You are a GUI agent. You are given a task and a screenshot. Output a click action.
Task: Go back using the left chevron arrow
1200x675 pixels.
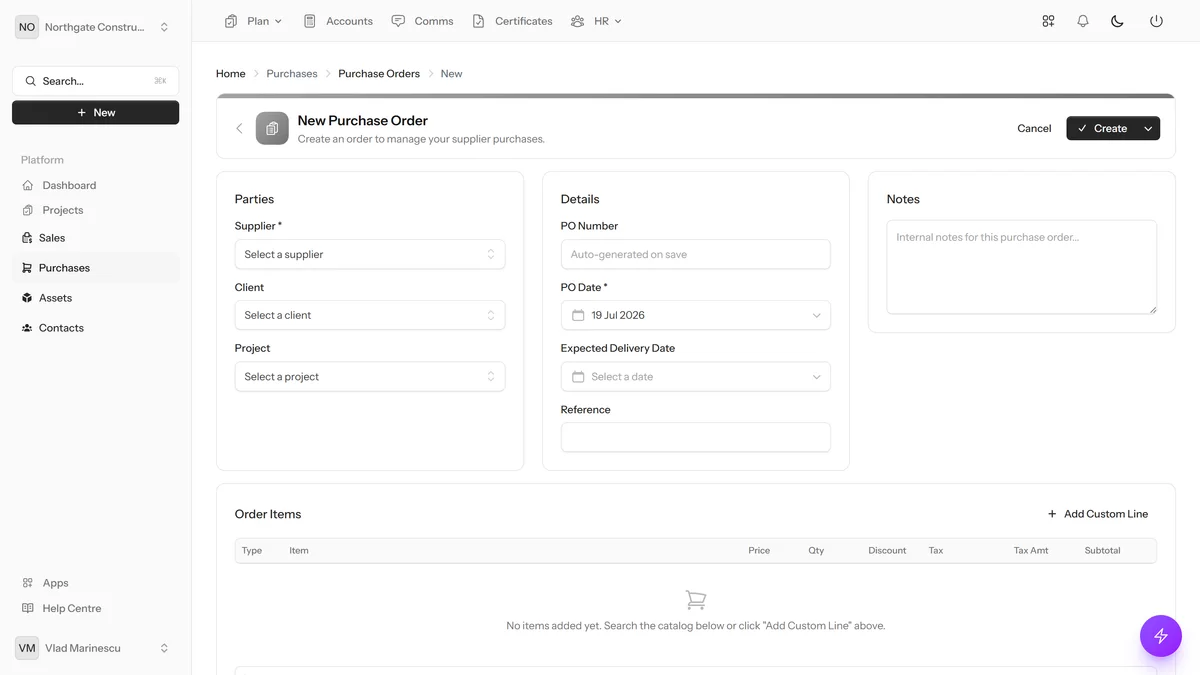239,128
